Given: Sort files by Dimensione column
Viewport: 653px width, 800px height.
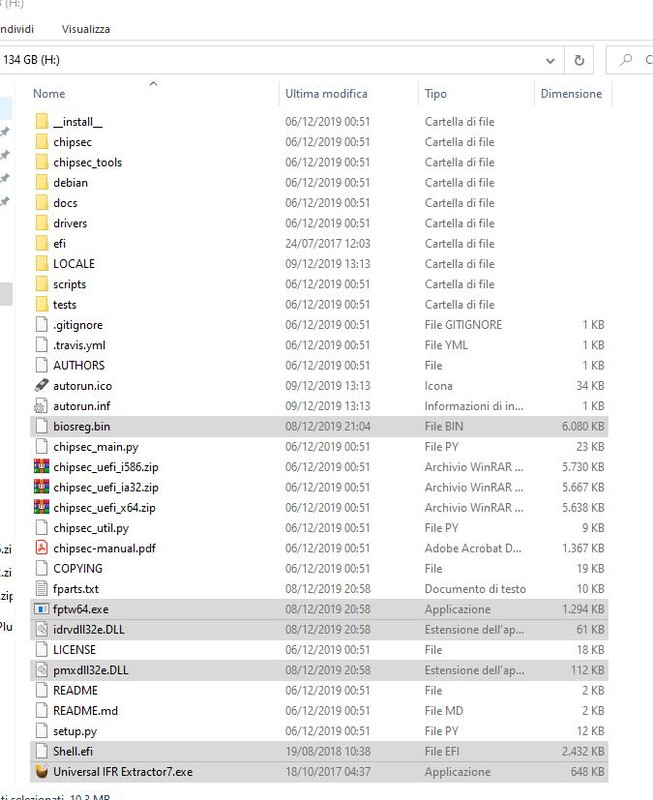Looking at the screenshot, I should tap(571, 94).
